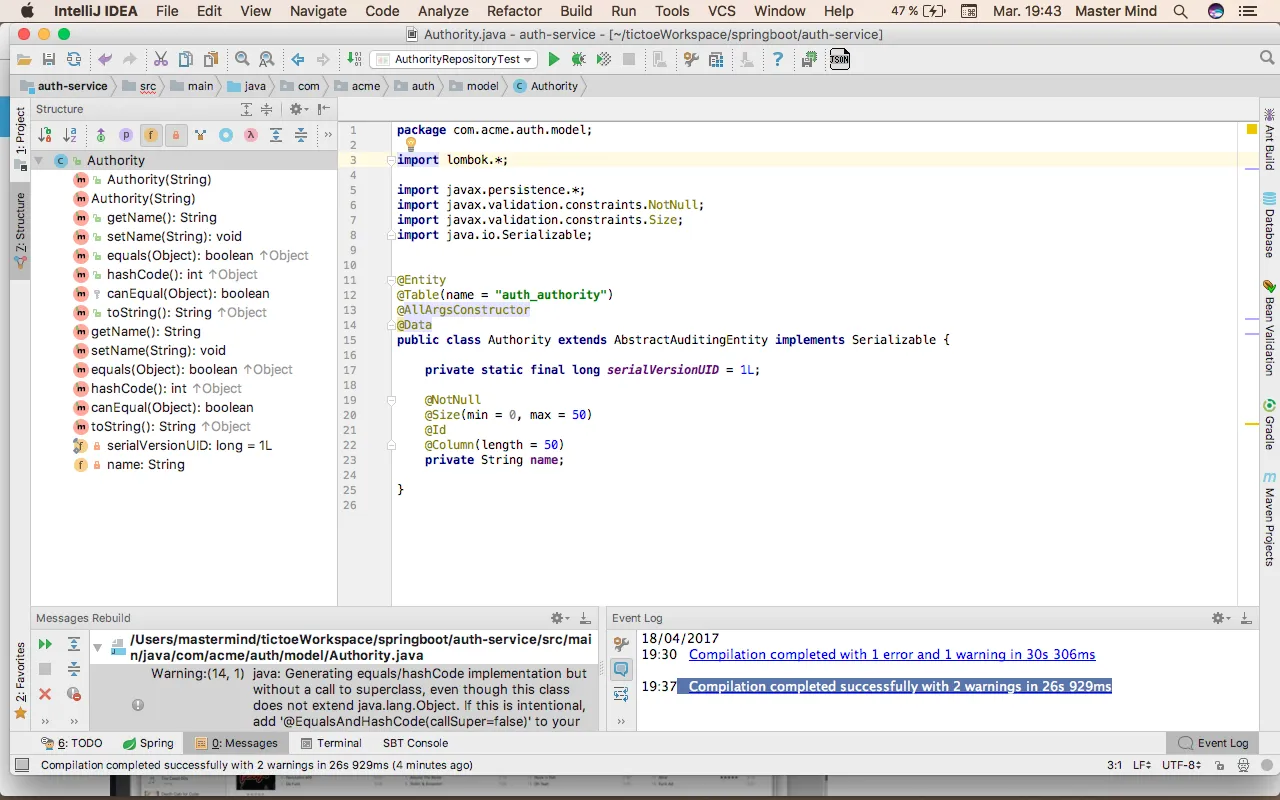
Task: Open the JSON plugin toolbar icon
Action: (x=839, y=60)
